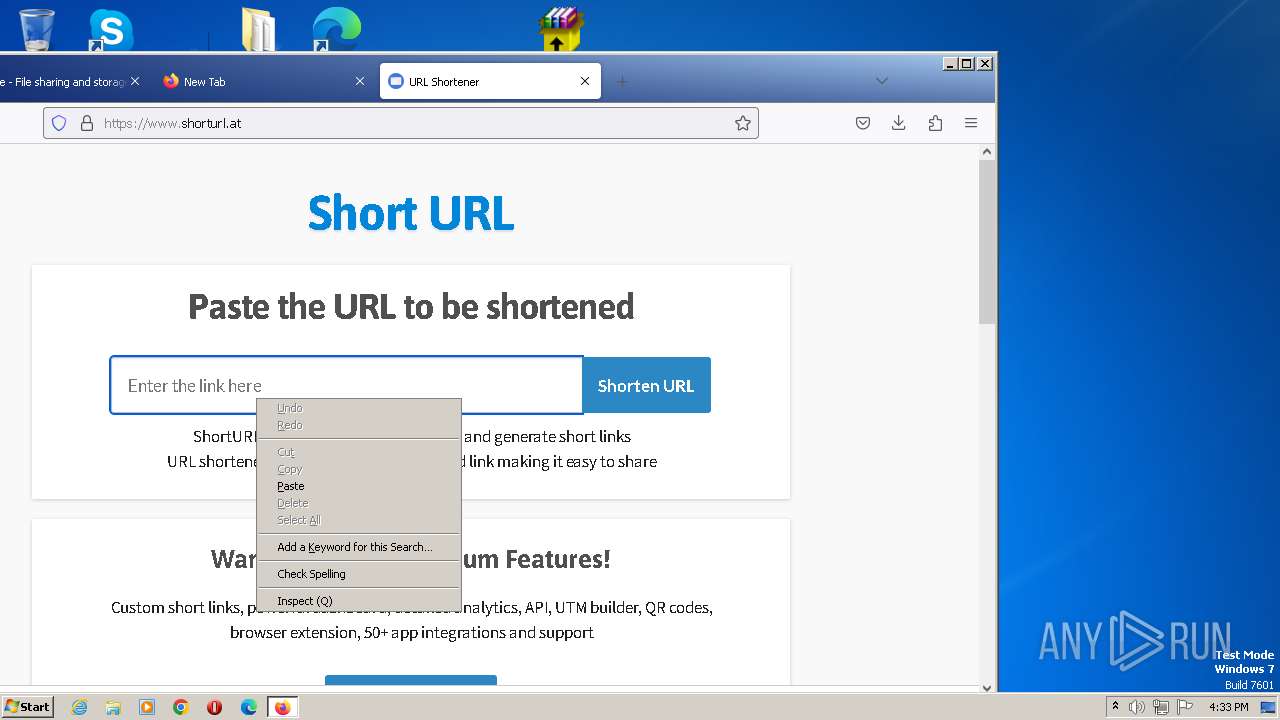
Task: Open the Recycle Bin desktop icon
Action: [36, 29]
